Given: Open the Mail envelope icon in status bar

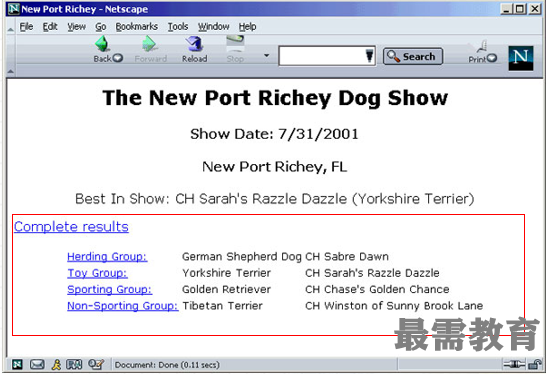Looking at the screenshot, I should pos(37,365).
